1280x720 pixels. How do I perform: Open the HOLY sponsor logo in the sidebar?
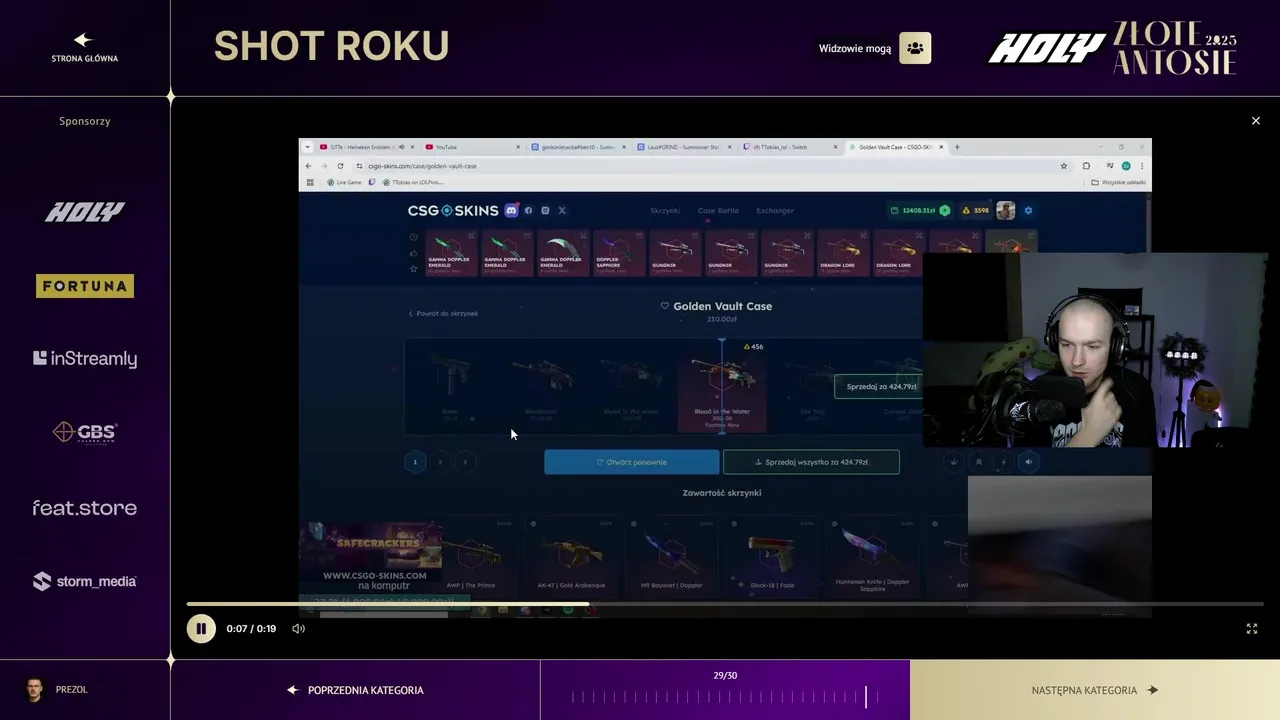point(85,212)
